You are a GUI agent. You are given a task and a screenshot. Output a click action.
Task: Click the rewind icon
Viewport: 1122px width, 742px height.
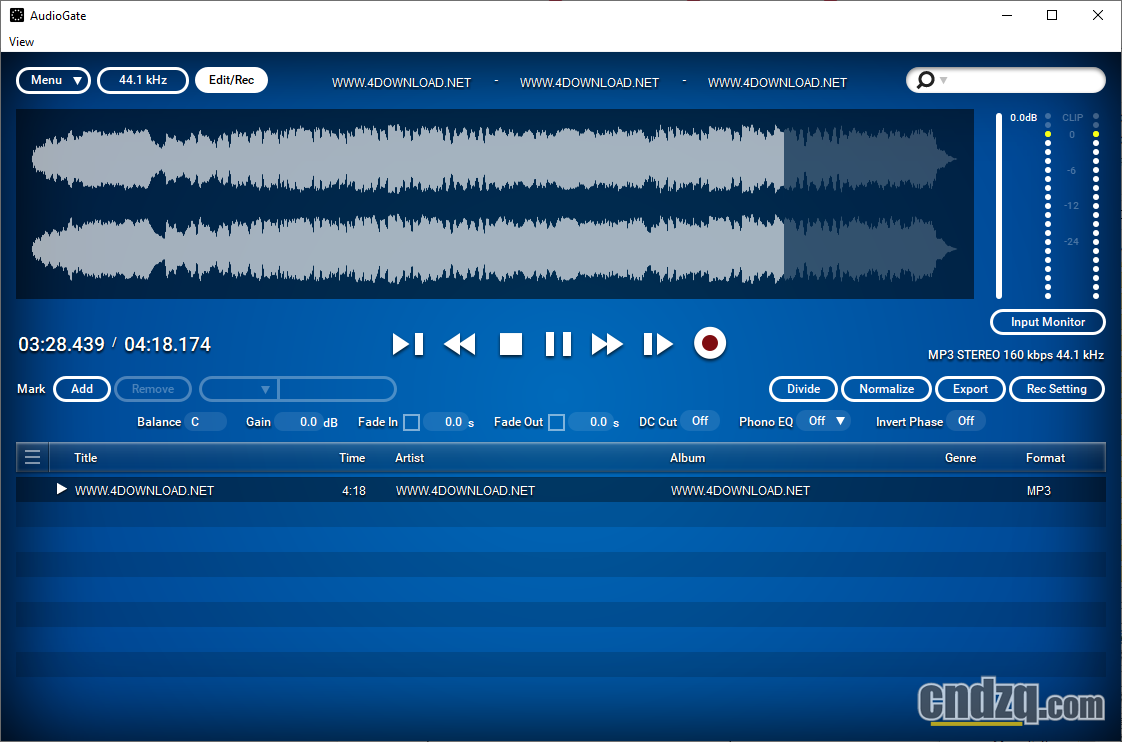(x=459, y=343)
